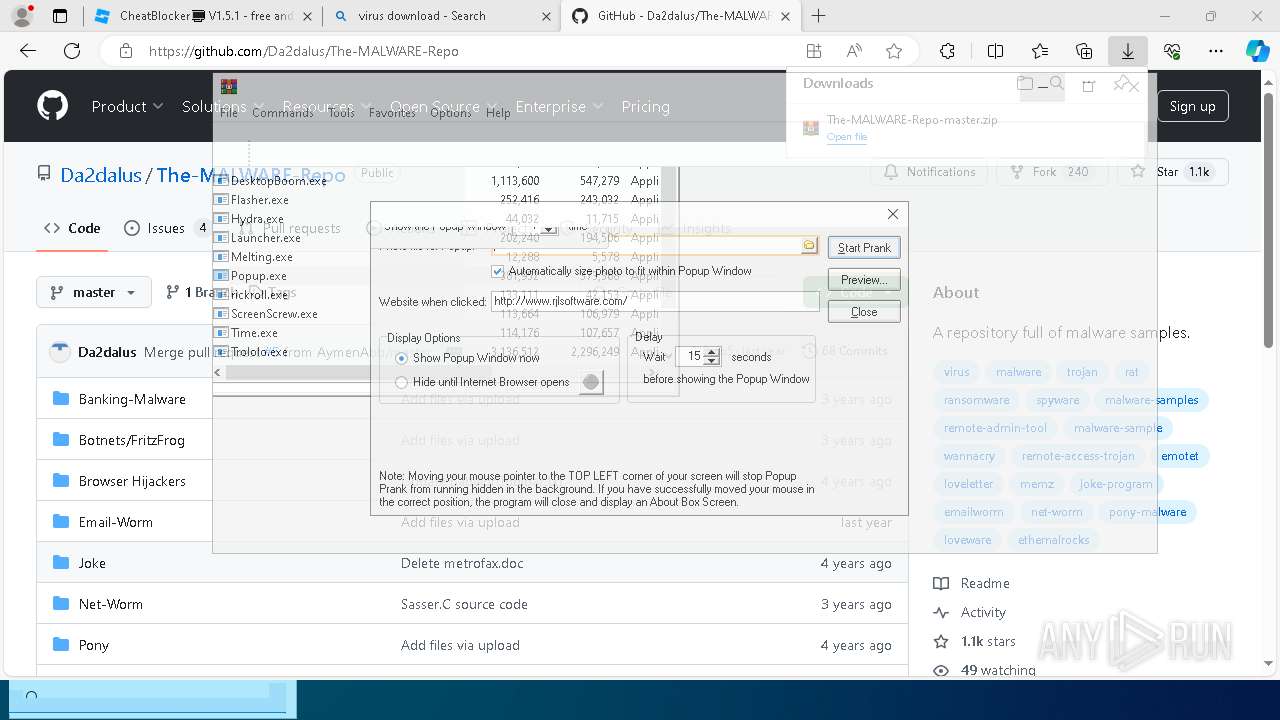
Task: Click the Edge address bar URL
Action: point(304,51)
